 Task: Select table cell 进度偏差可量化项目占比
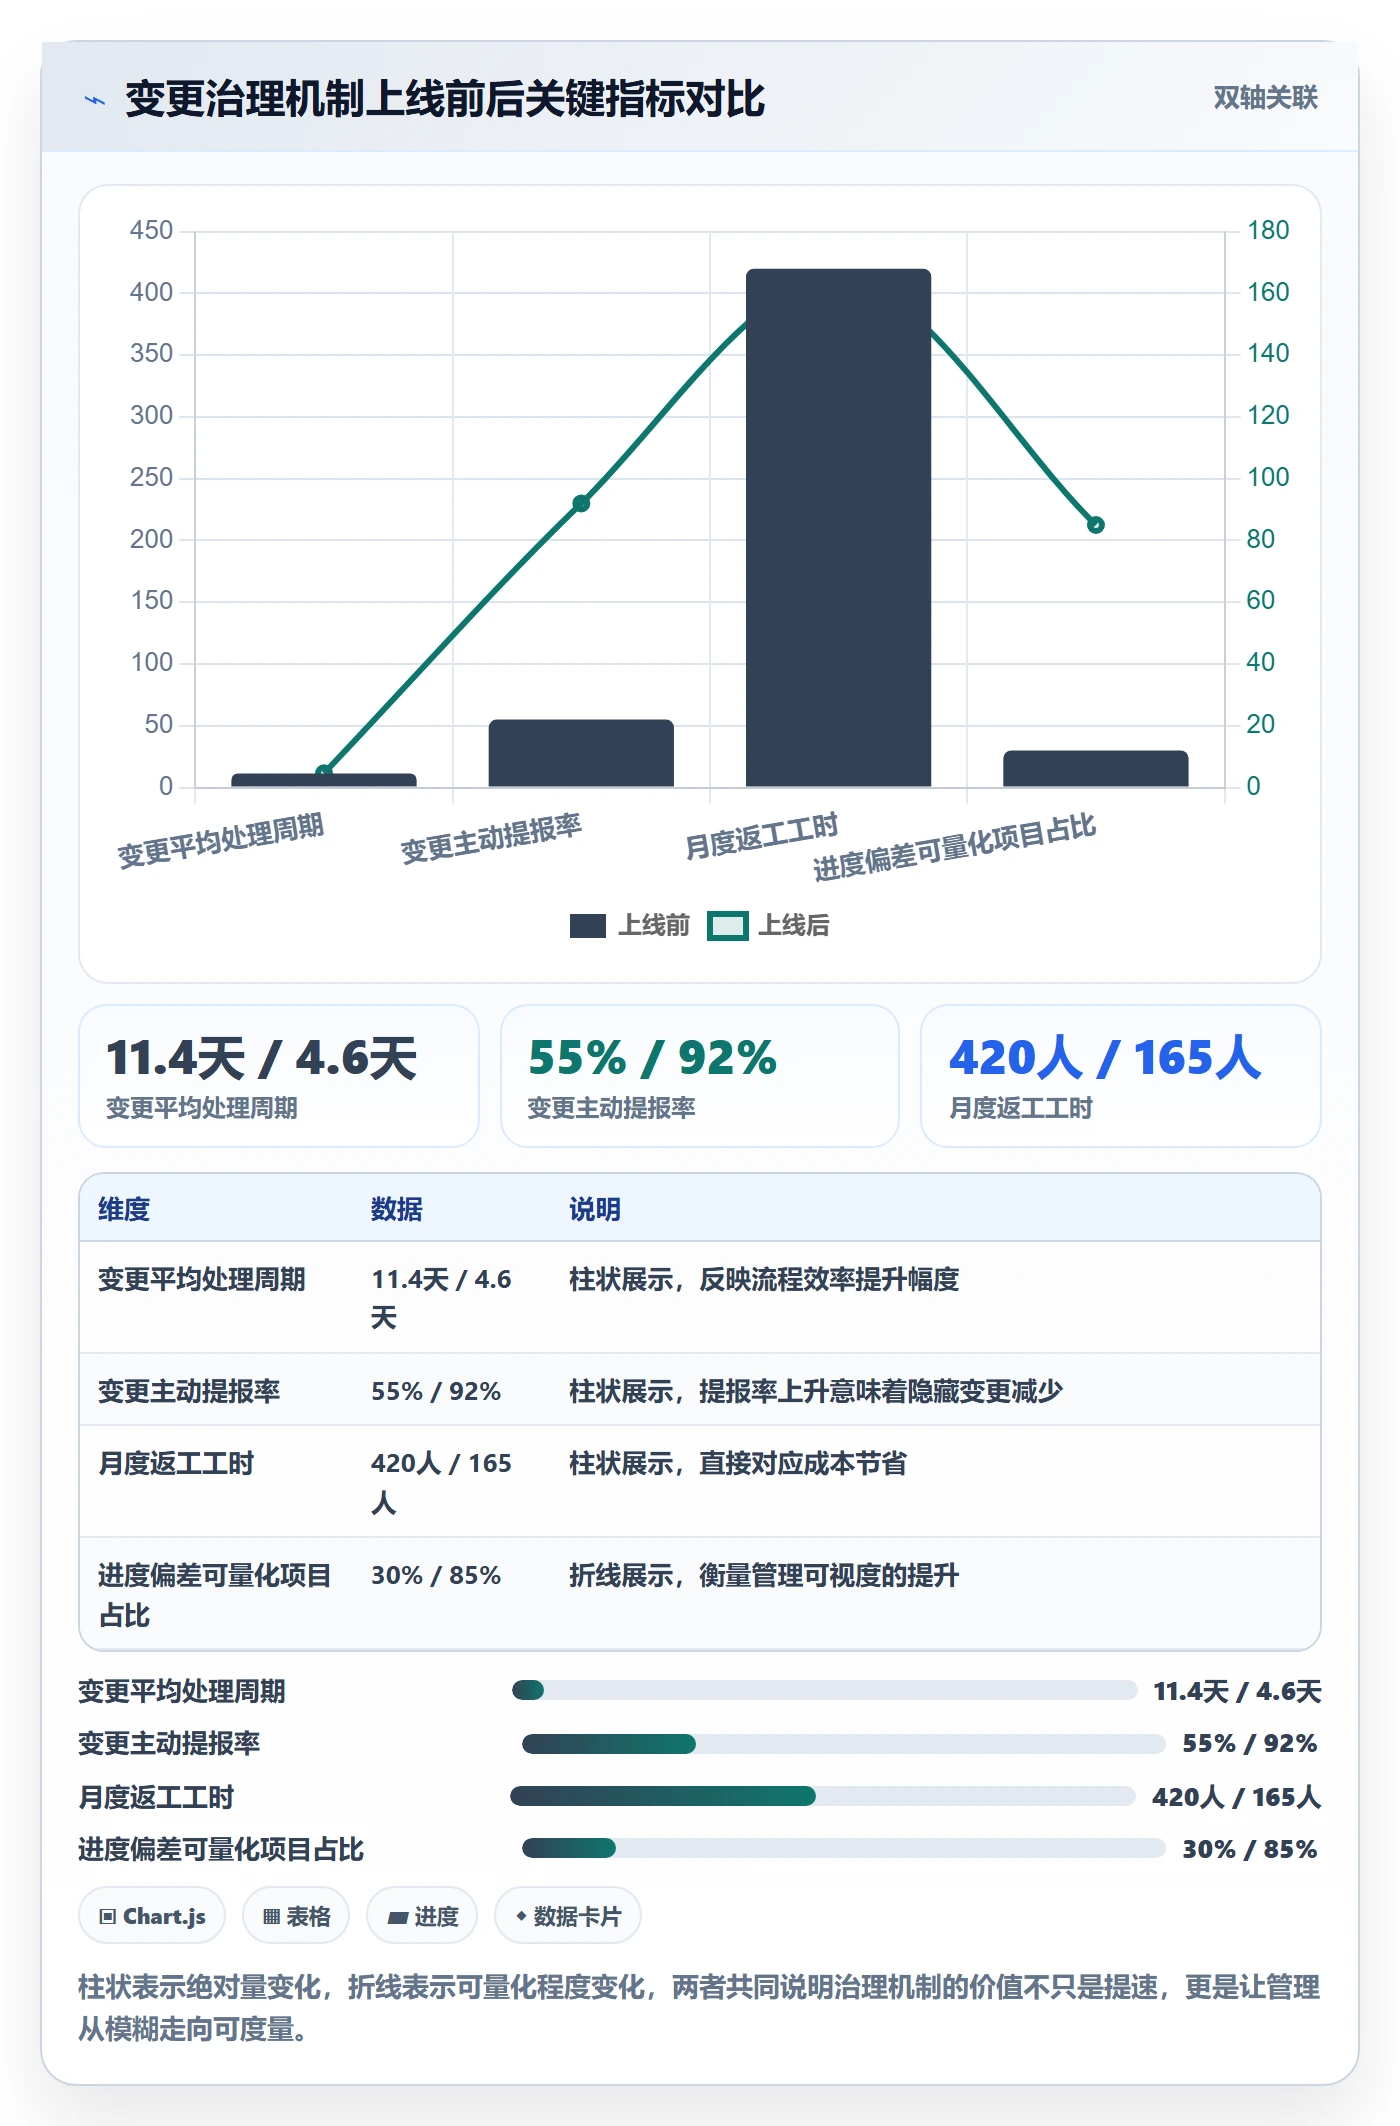[x=215, y=1595]
